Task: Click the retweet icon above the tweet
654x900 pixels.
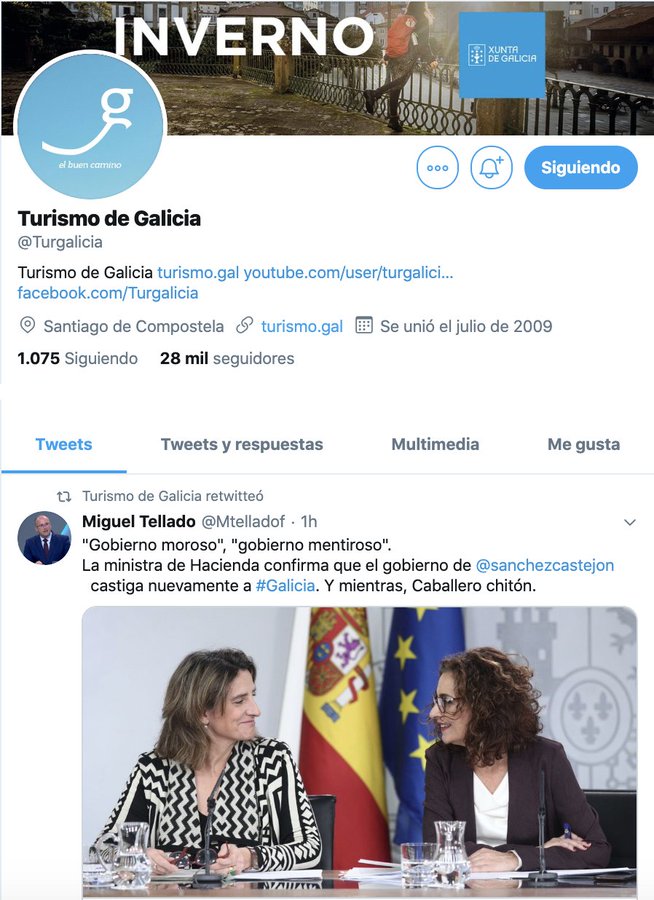Action: (x=64, y=496)
